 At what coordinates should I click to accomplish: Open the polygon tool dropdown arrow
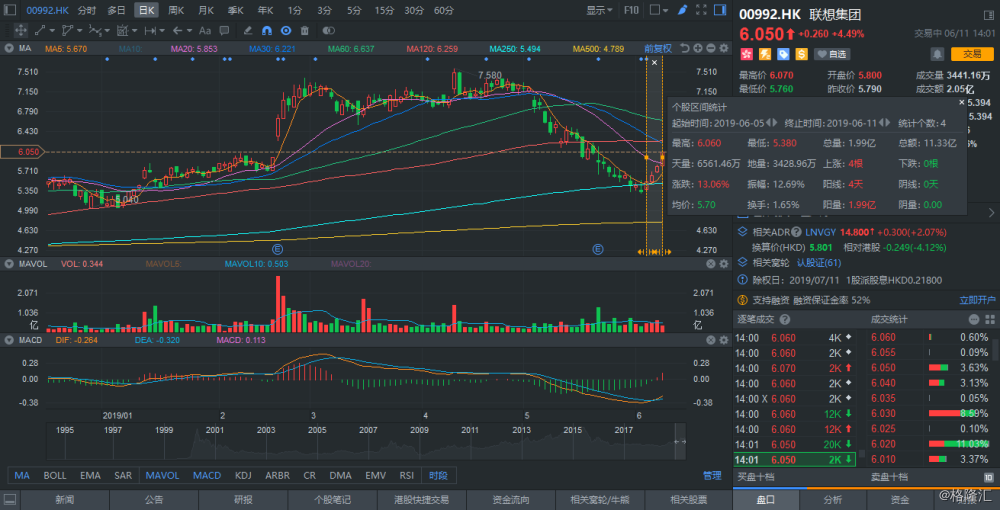[80, 30]
